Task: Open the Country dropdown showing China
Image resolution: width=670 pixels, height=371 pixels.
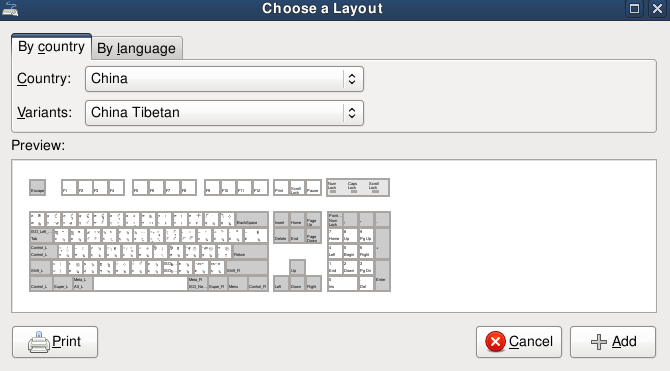Action: (x=224, y=79)
